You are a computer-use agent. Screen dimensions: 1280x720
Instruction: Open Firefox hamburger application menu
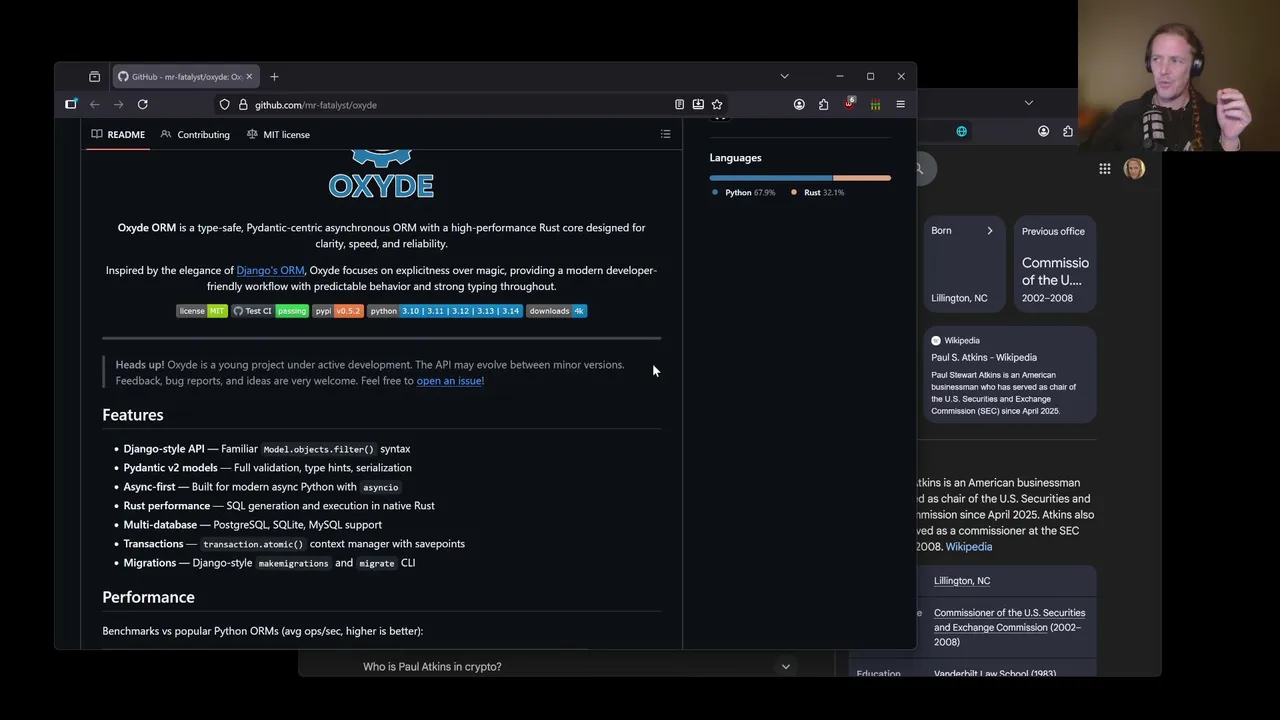coord(900,104)
